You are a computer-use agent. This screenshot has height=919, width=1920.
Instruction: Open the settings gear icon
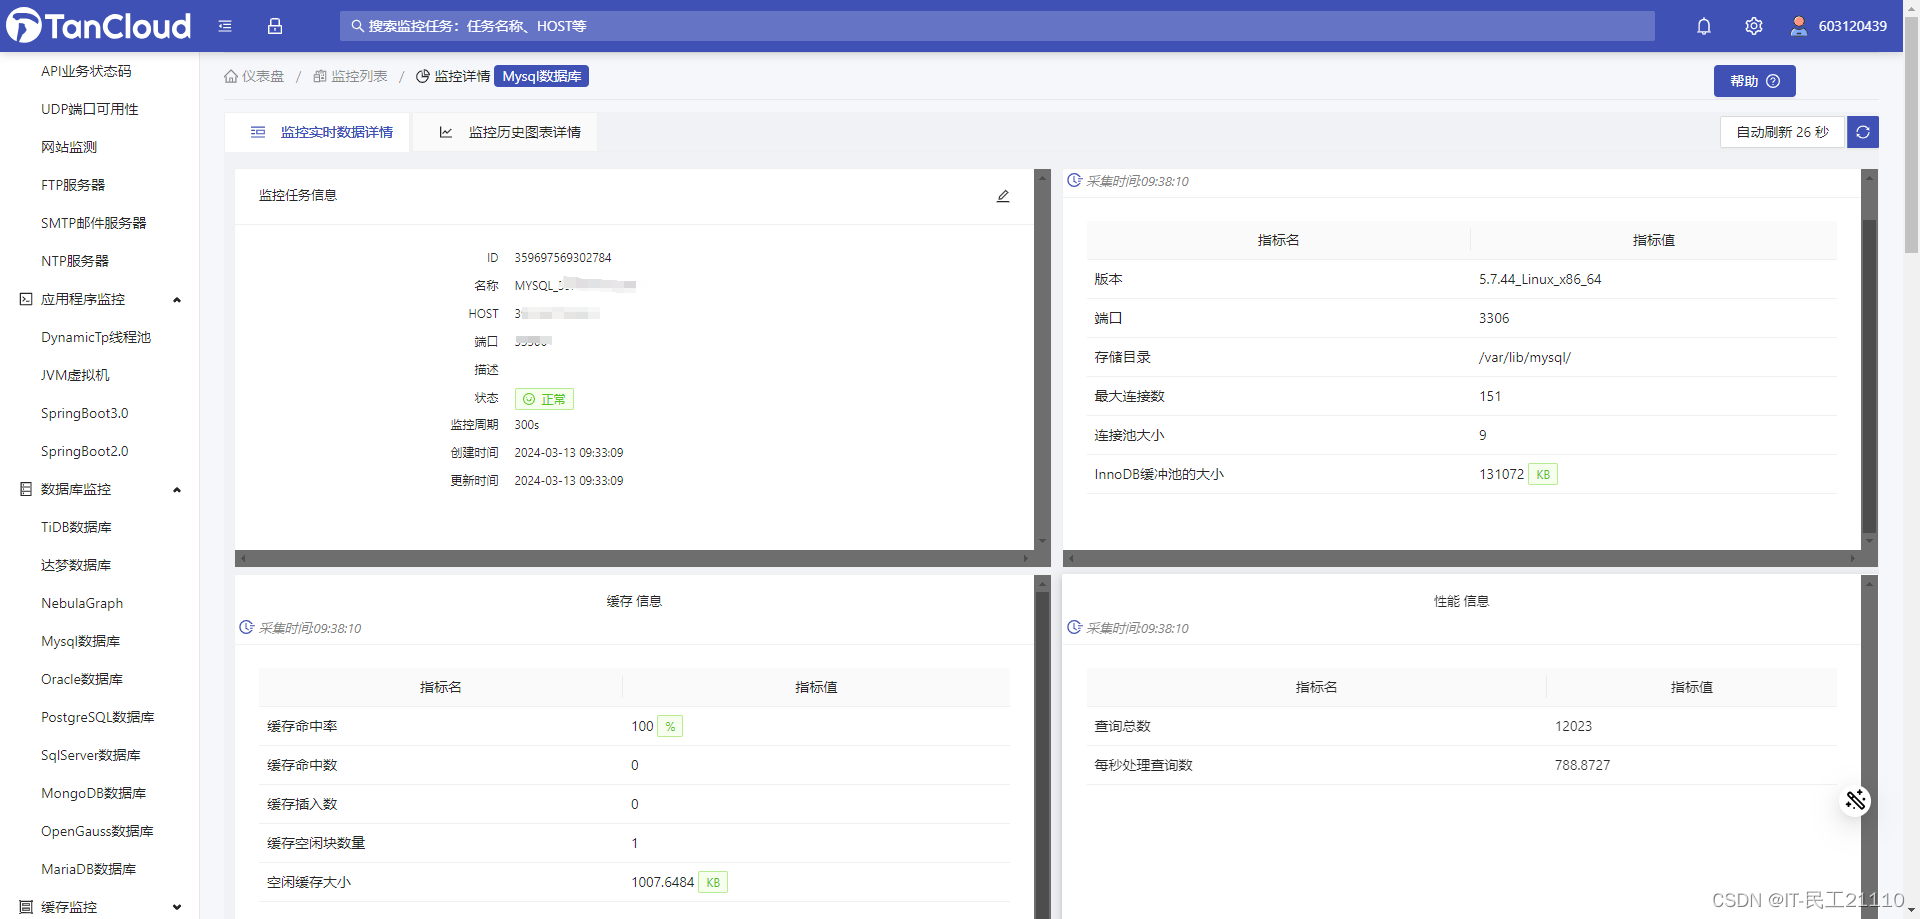tap(1754, 26)
